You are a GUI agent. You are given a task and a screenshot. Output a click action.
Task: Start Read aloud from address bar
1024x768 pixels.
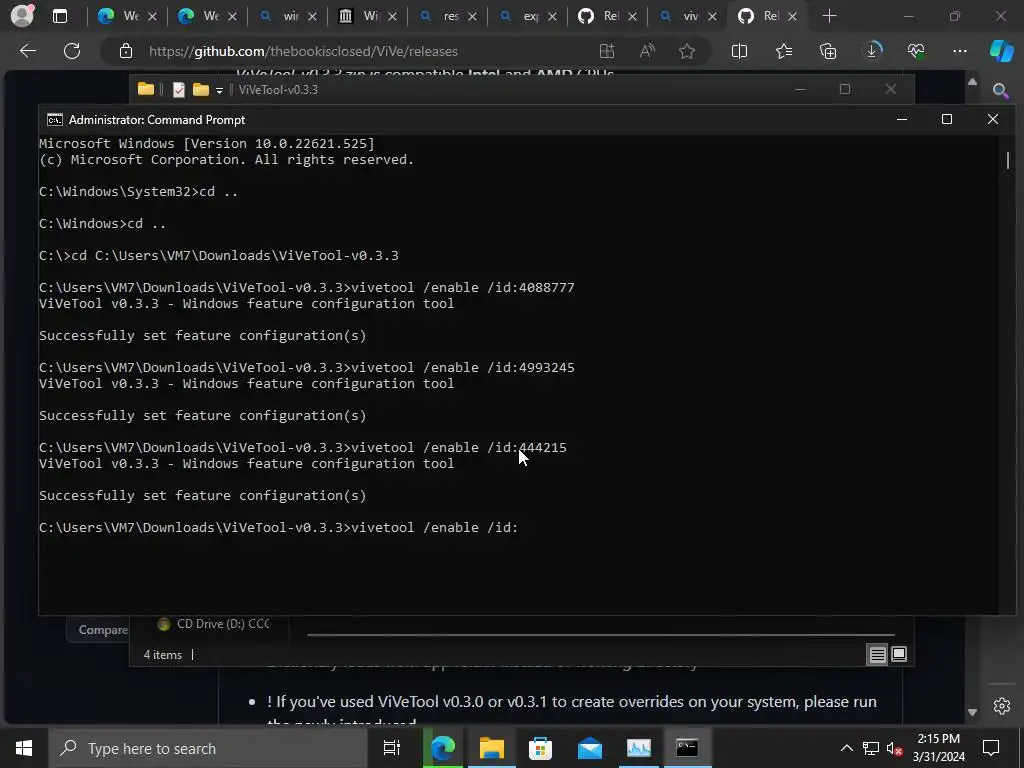pyautogui.click(x=647, y=51)
